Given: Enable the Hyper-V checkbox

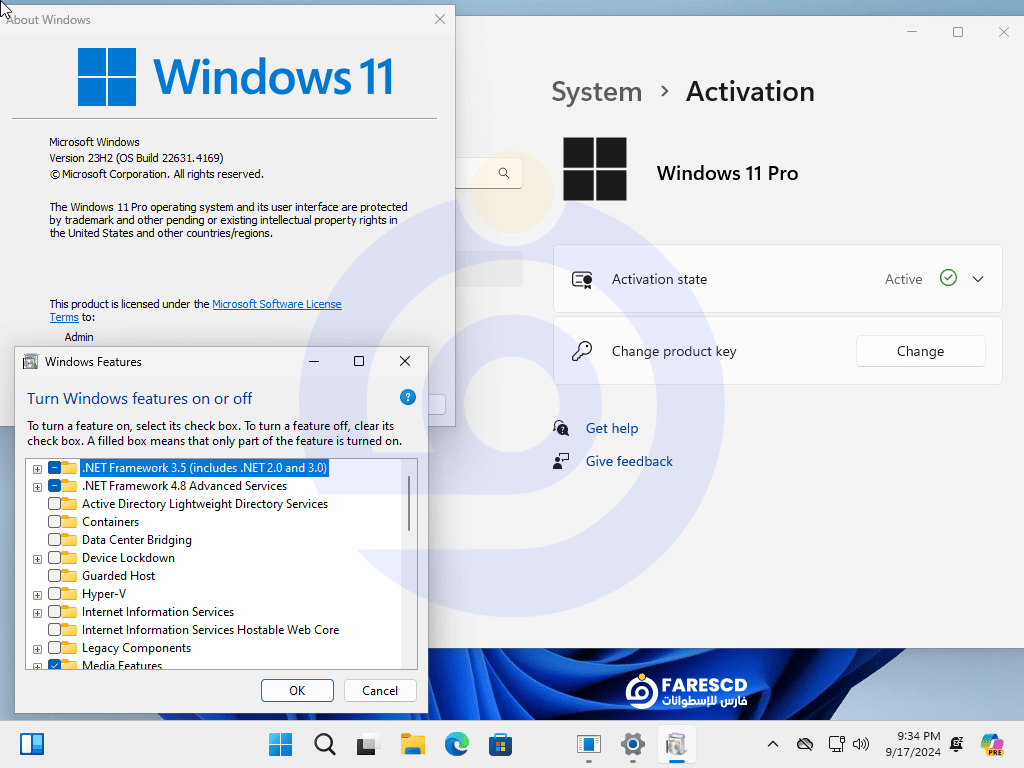Looking at the screenshot, I should point(54,594).
